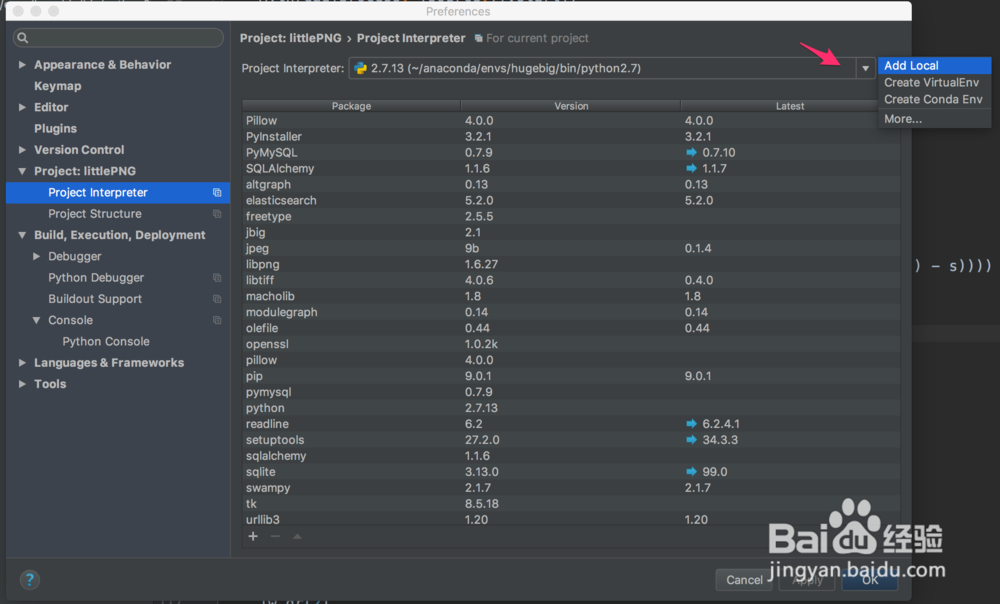Click the small icon beside Project Interpreter entry
Screen dimensions: 1000x604
click(216, 192)
